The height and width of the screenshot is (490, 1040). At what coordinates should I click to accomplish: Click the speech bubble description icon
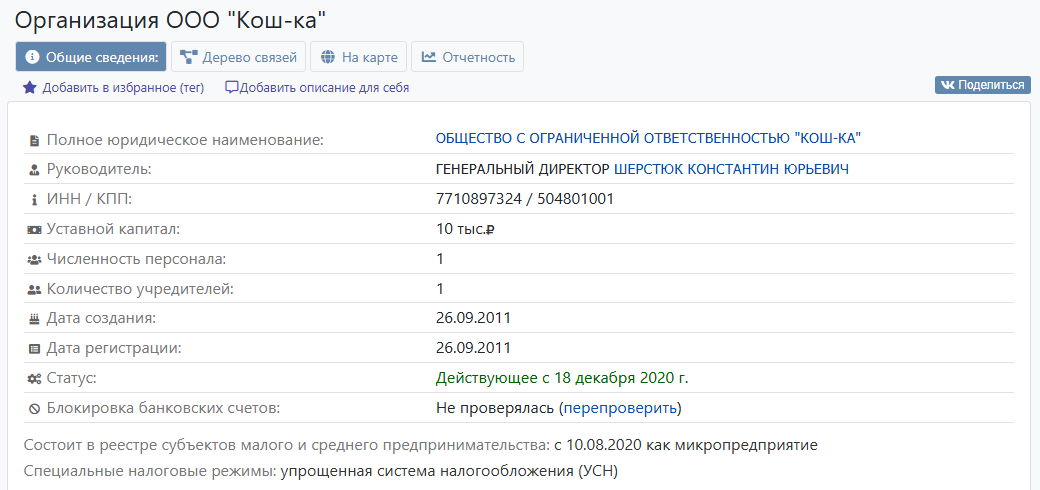click(231, 87)
